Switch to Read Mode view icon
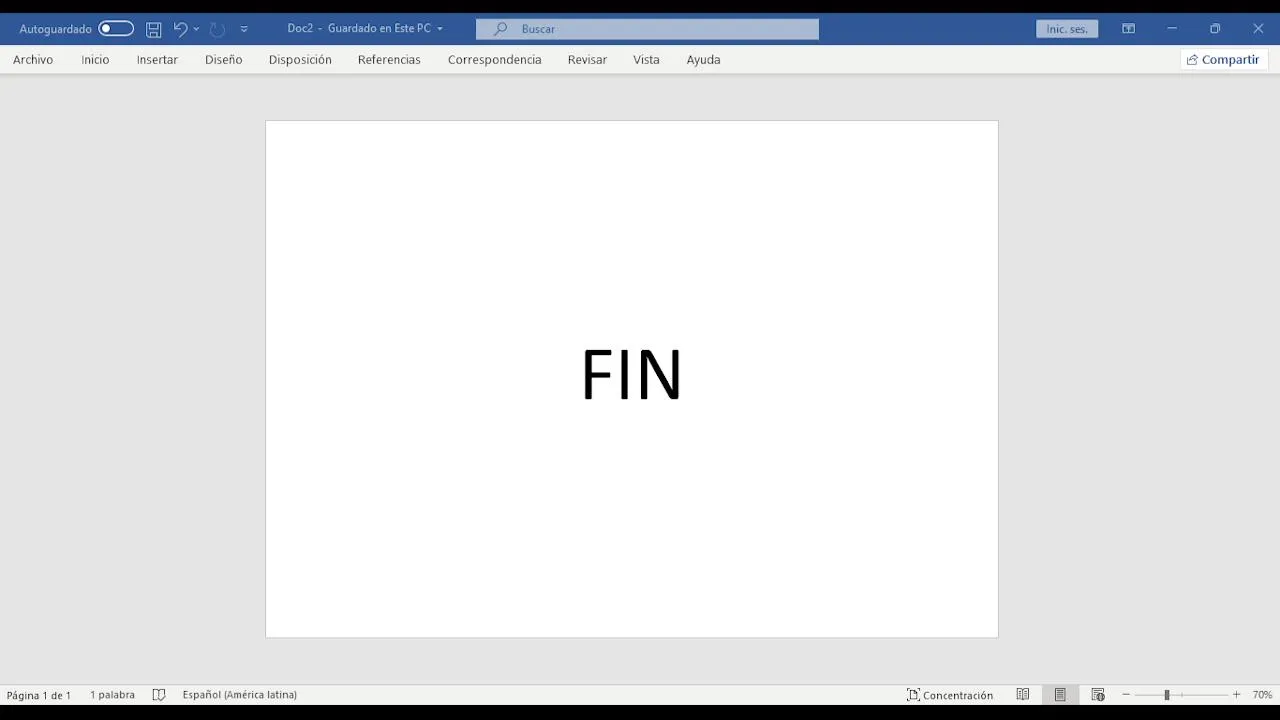This screenshot has height=720, width=1280. tap(1023, 695)
